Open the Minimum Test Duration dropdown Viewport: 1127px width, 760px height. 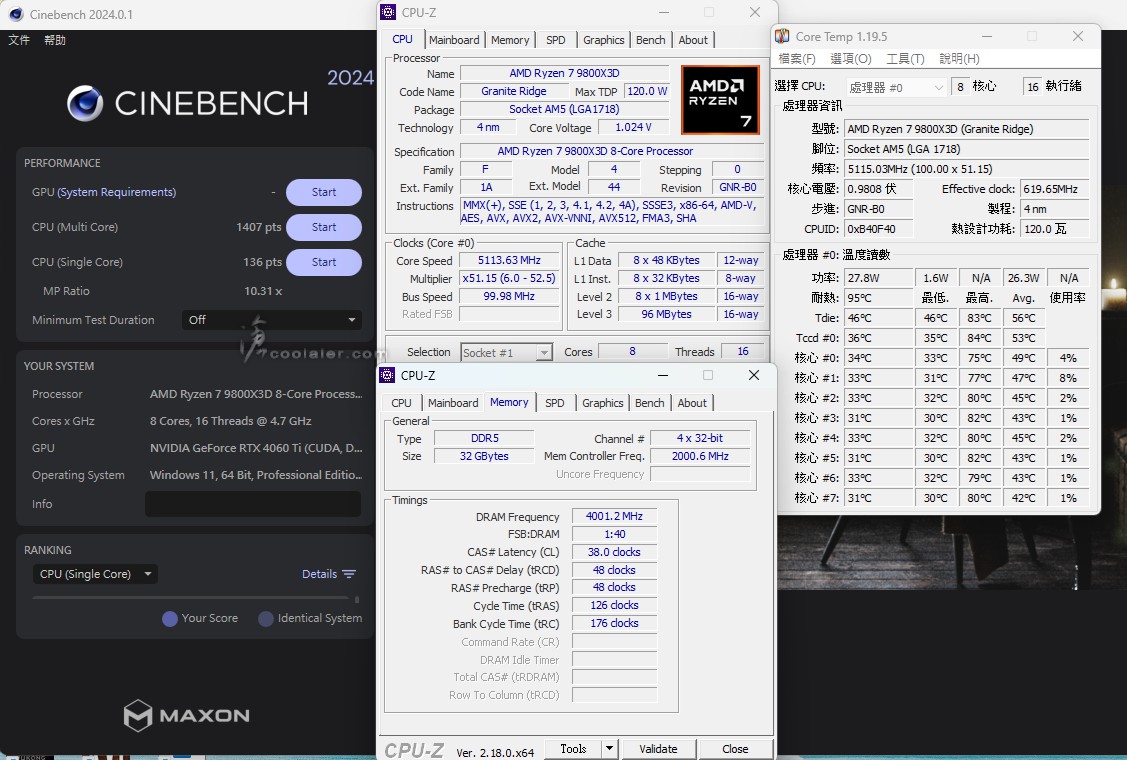coord(272,320)
